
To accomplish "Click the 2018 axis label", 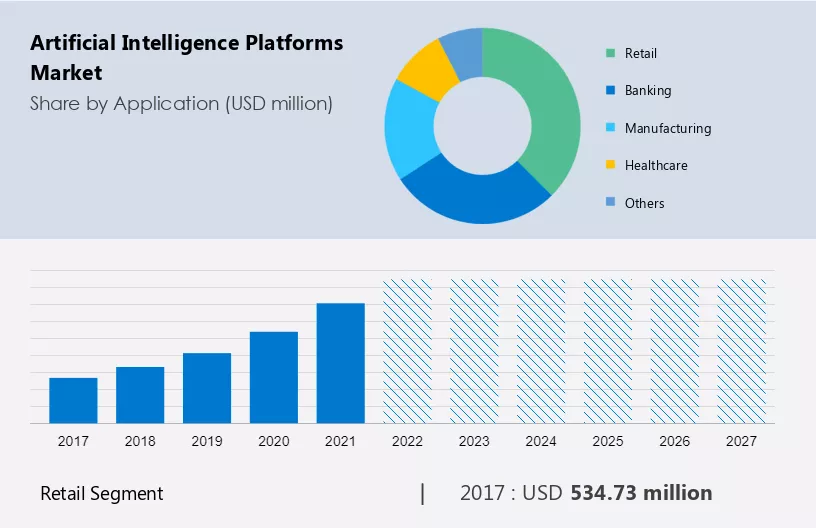I will pyautogui.click(x=140, y=441).
